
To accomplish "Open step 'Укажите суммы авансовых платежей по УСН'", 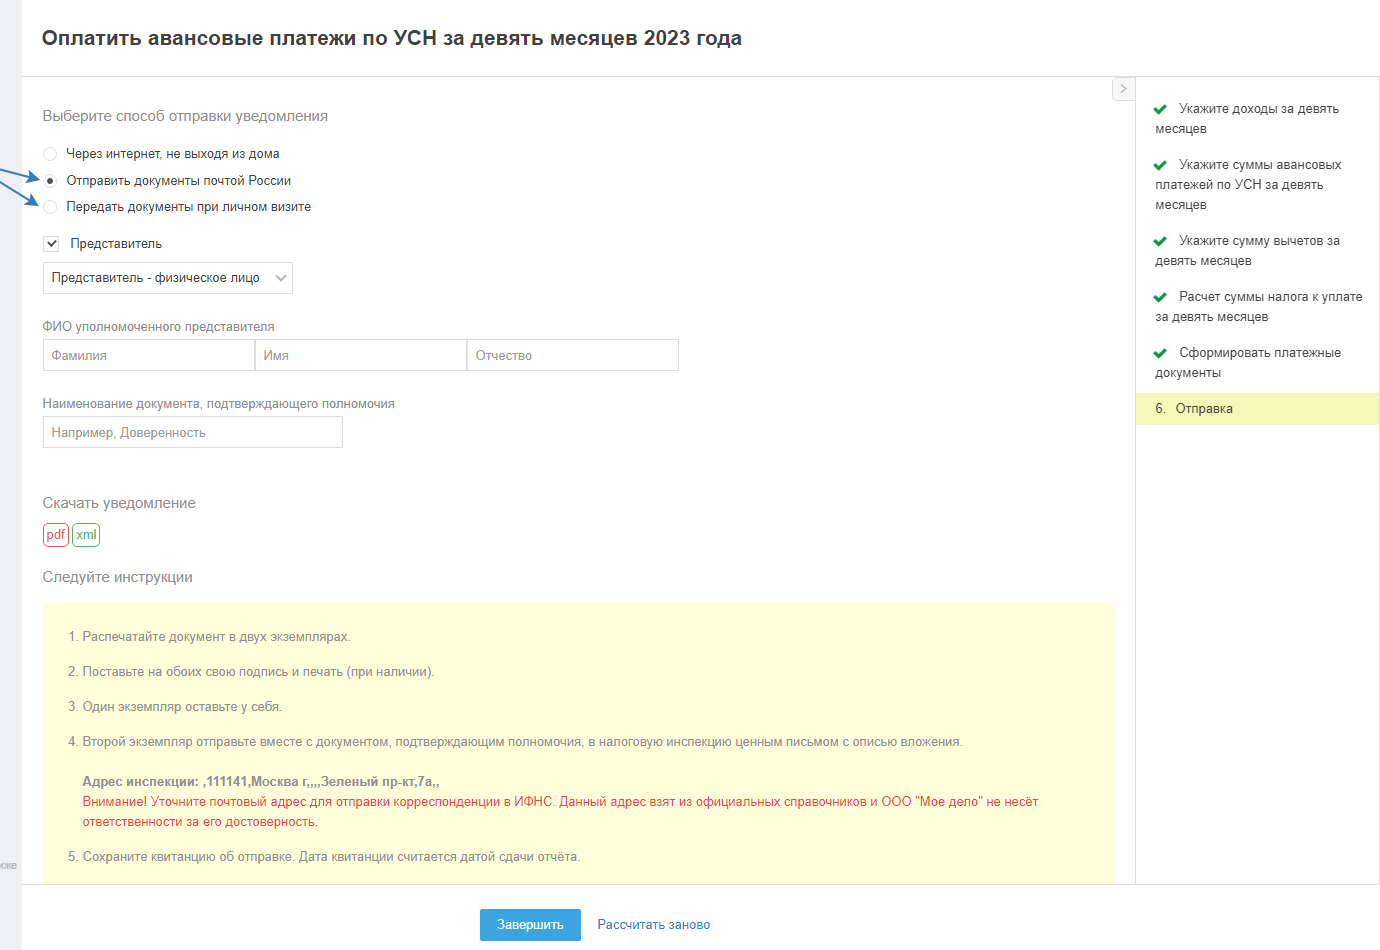I will 1257,185.
